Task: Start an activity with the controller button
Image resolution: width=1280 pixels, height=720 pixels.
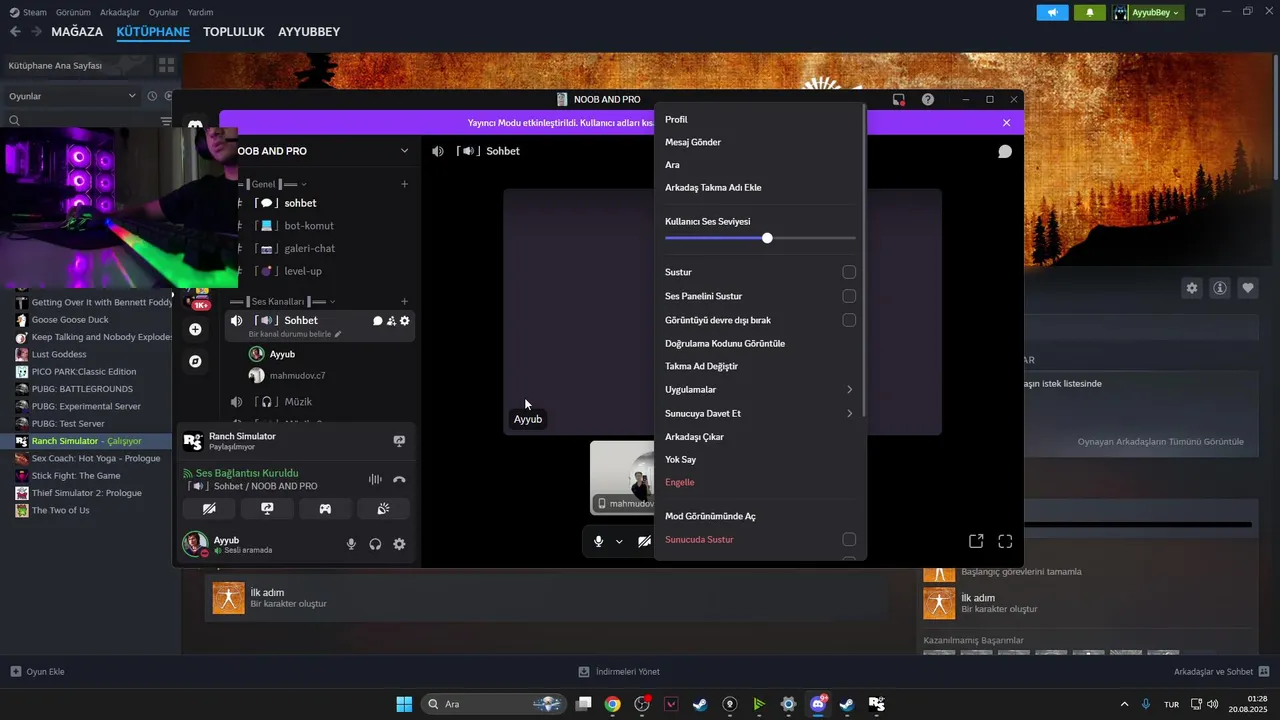Action: coord(325,509)
